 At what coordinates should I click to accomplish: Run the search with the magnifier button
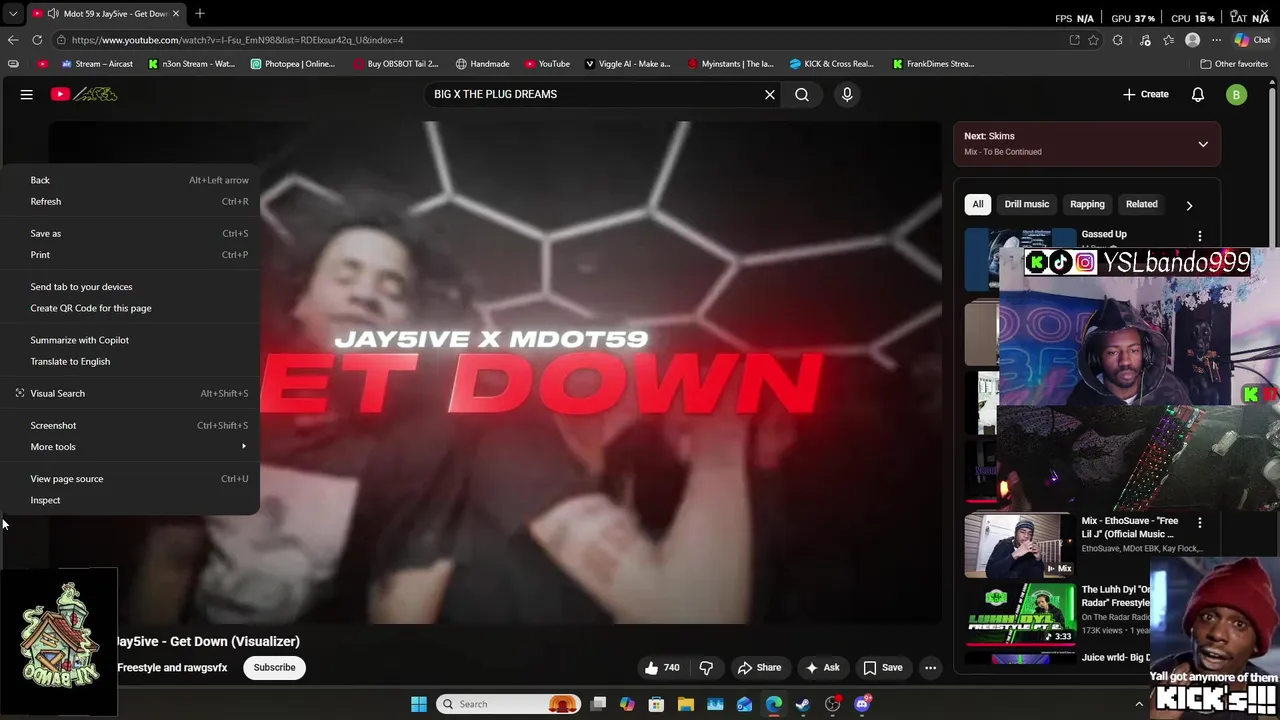(x=802, y=94)
